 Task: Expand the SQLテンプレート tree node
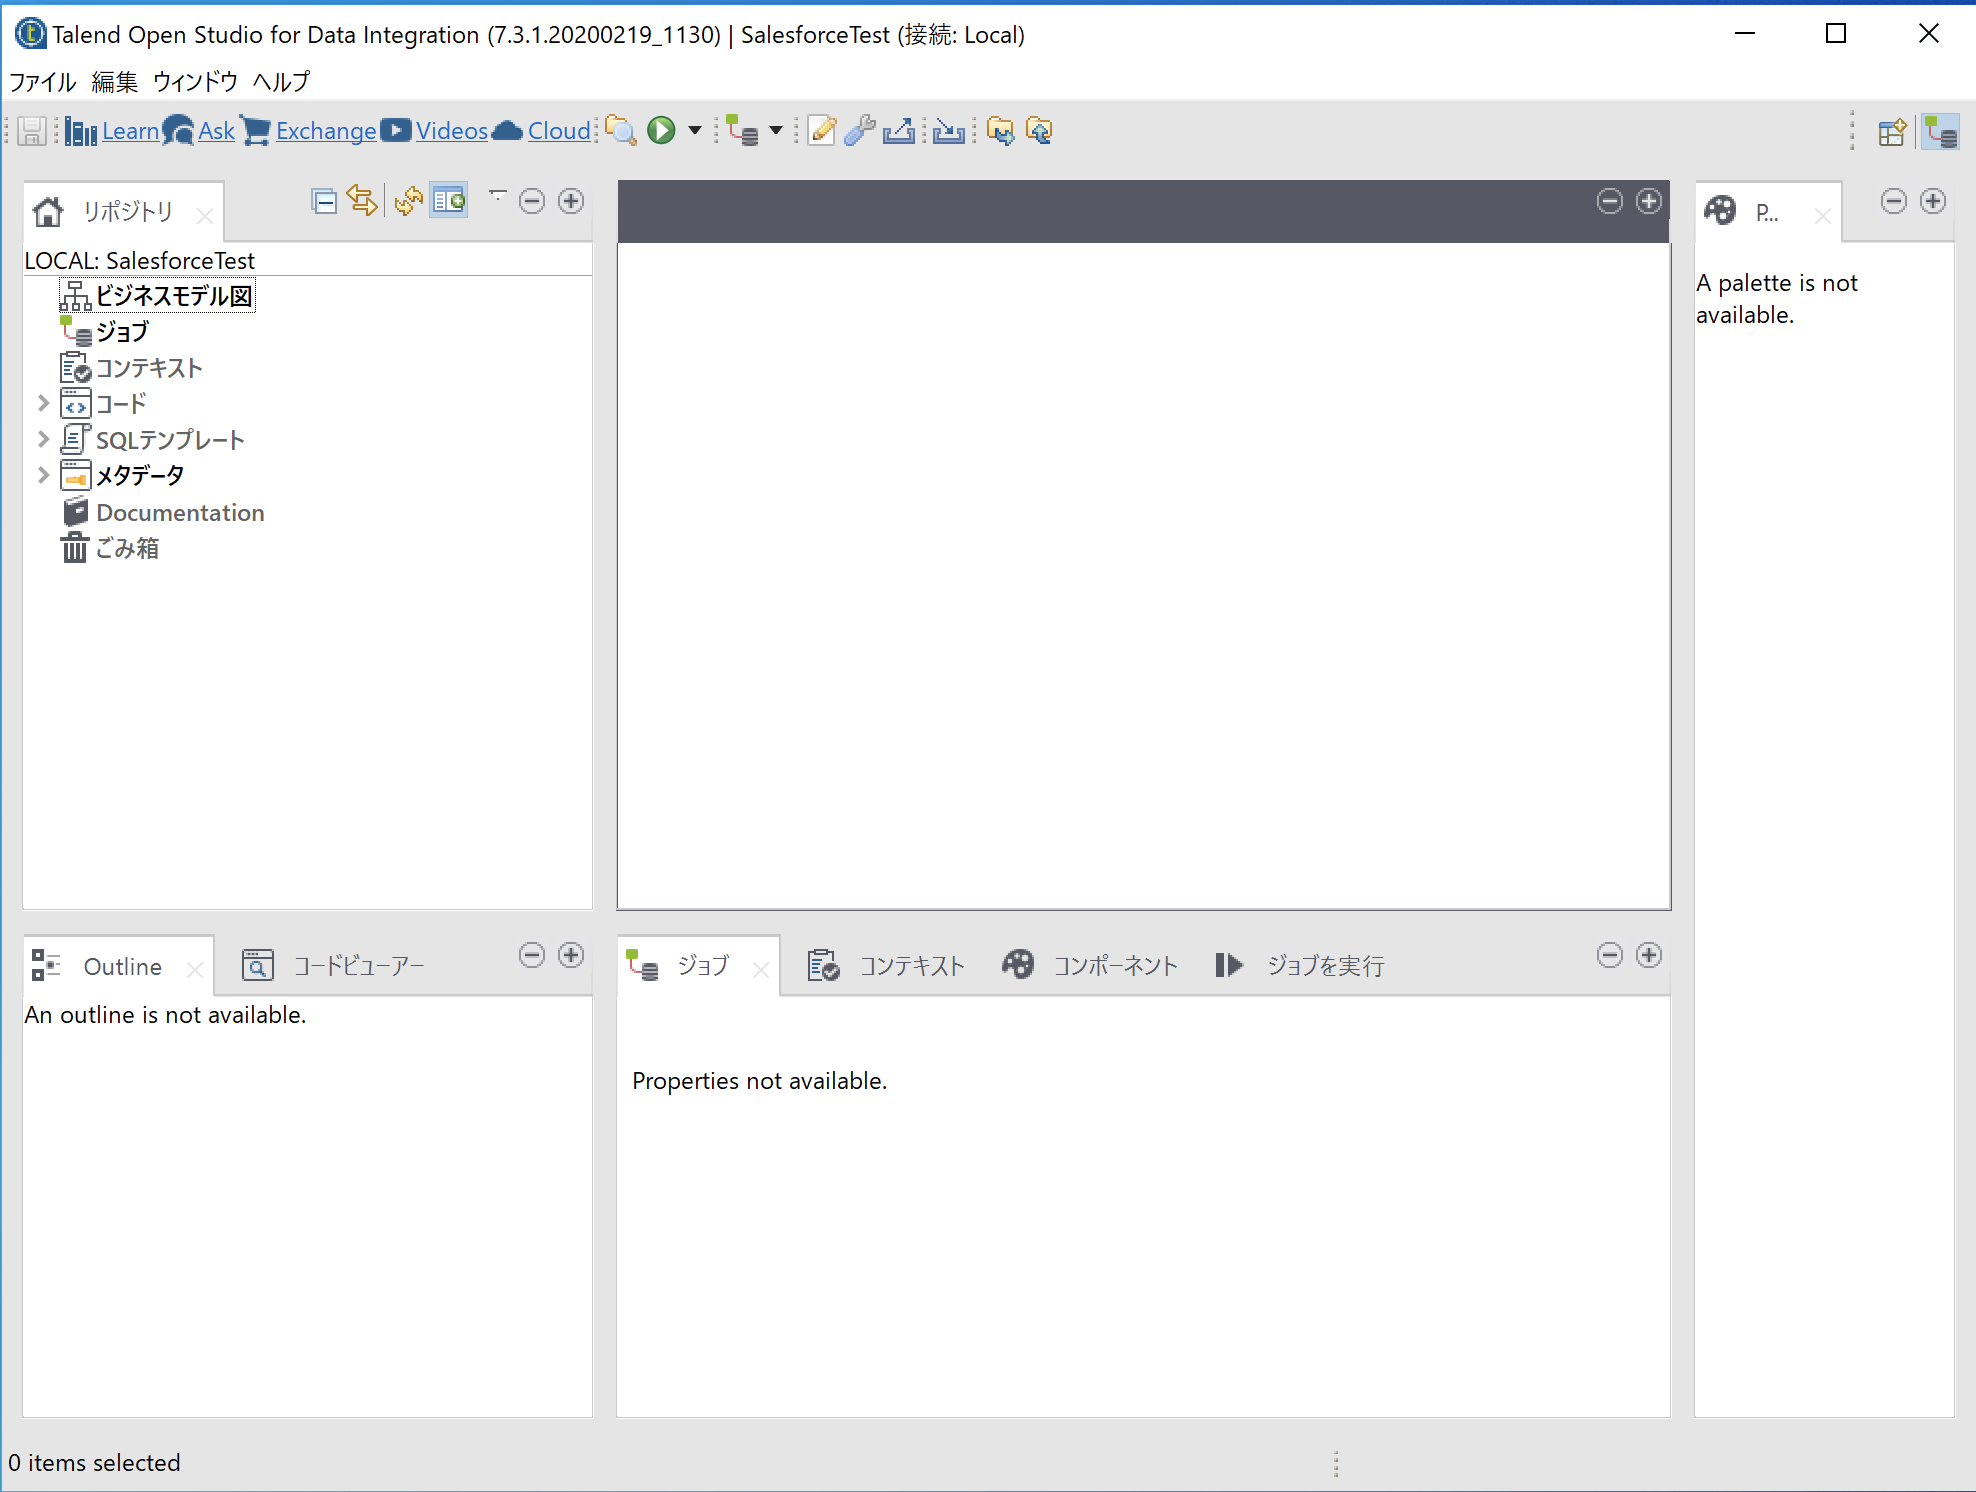coord(42,439)
